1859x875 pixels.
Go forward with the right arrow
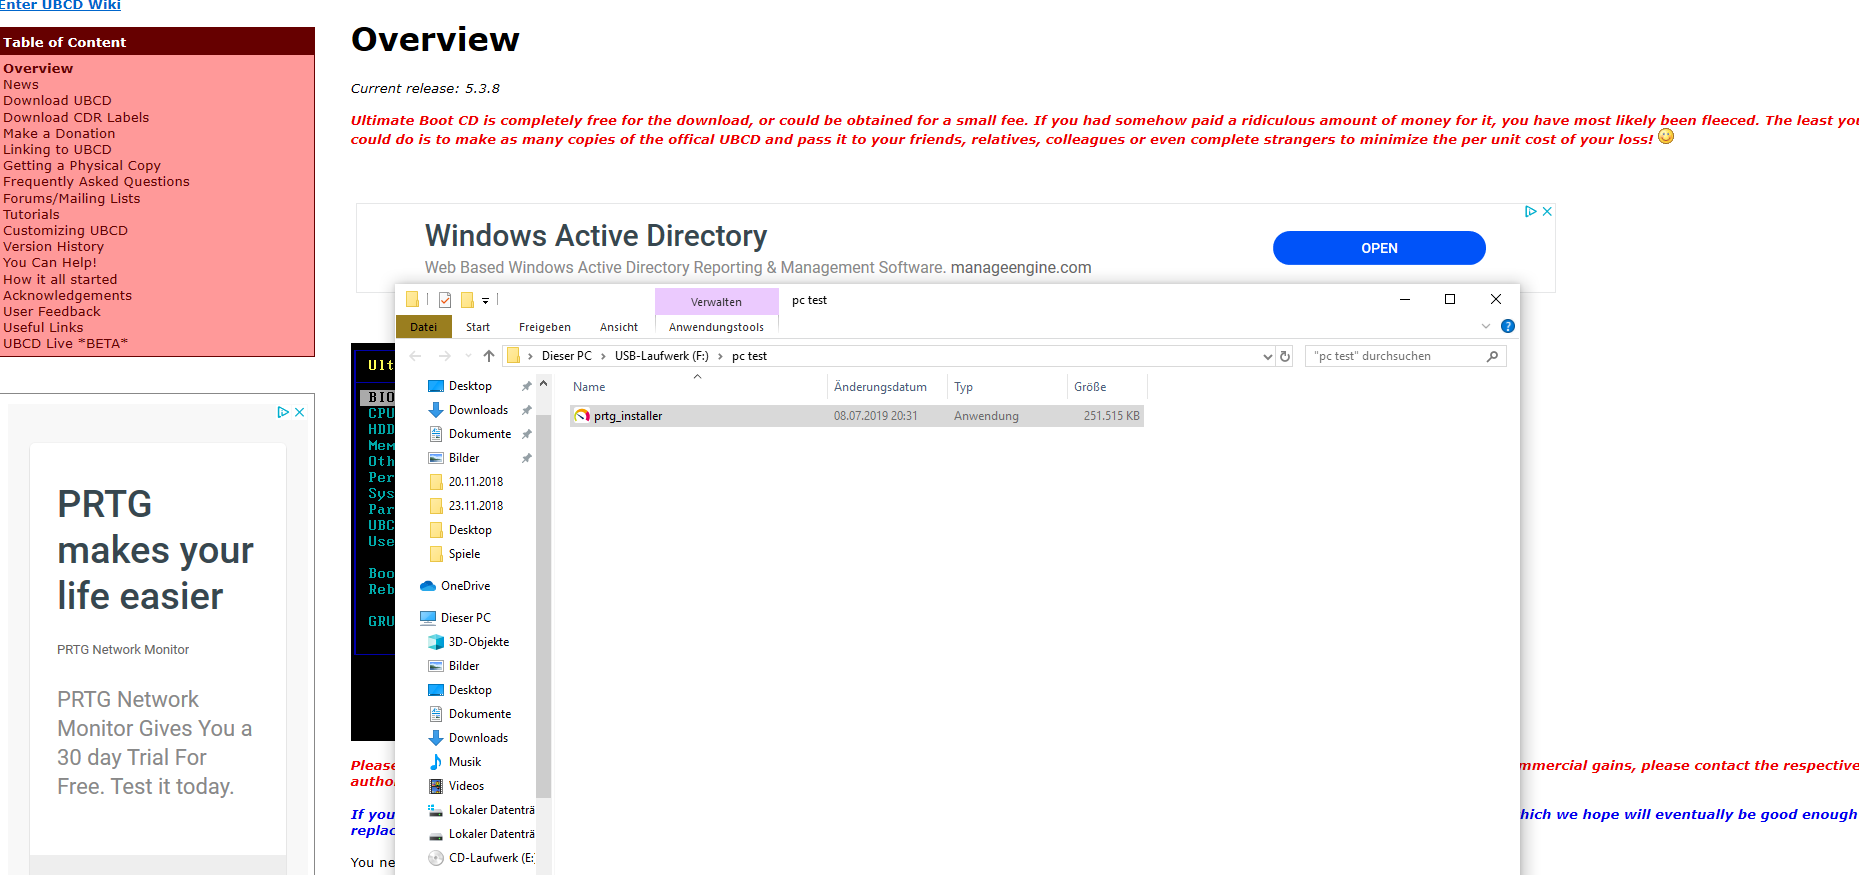click(445, 356)
